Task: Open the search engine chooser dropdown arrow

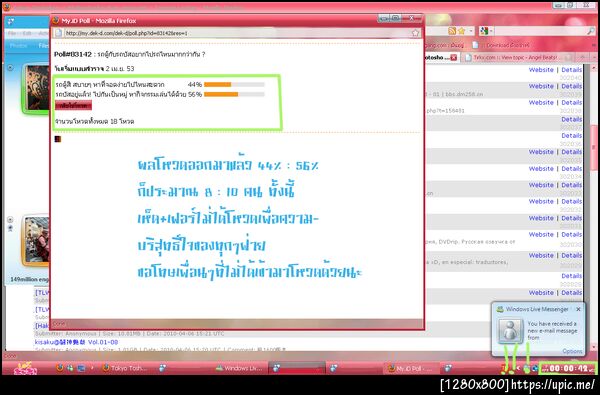Action: 490,31
